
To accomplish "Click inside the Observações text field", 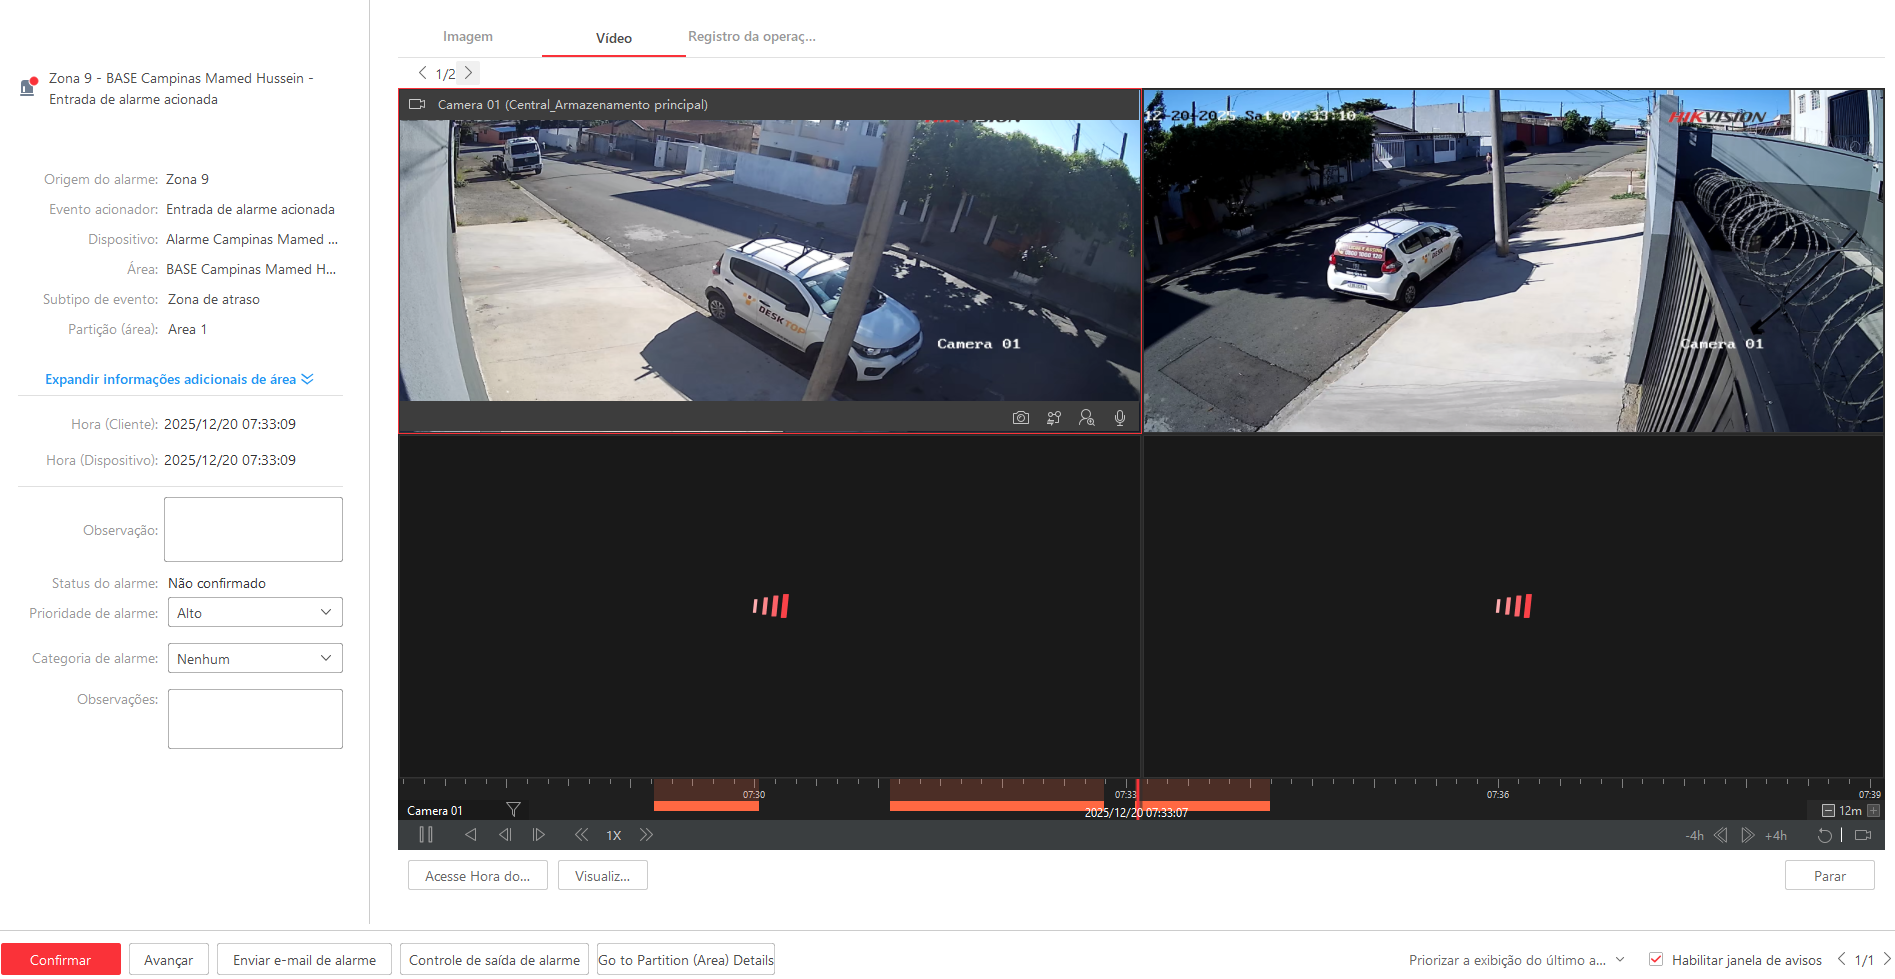I will (255, 719).
